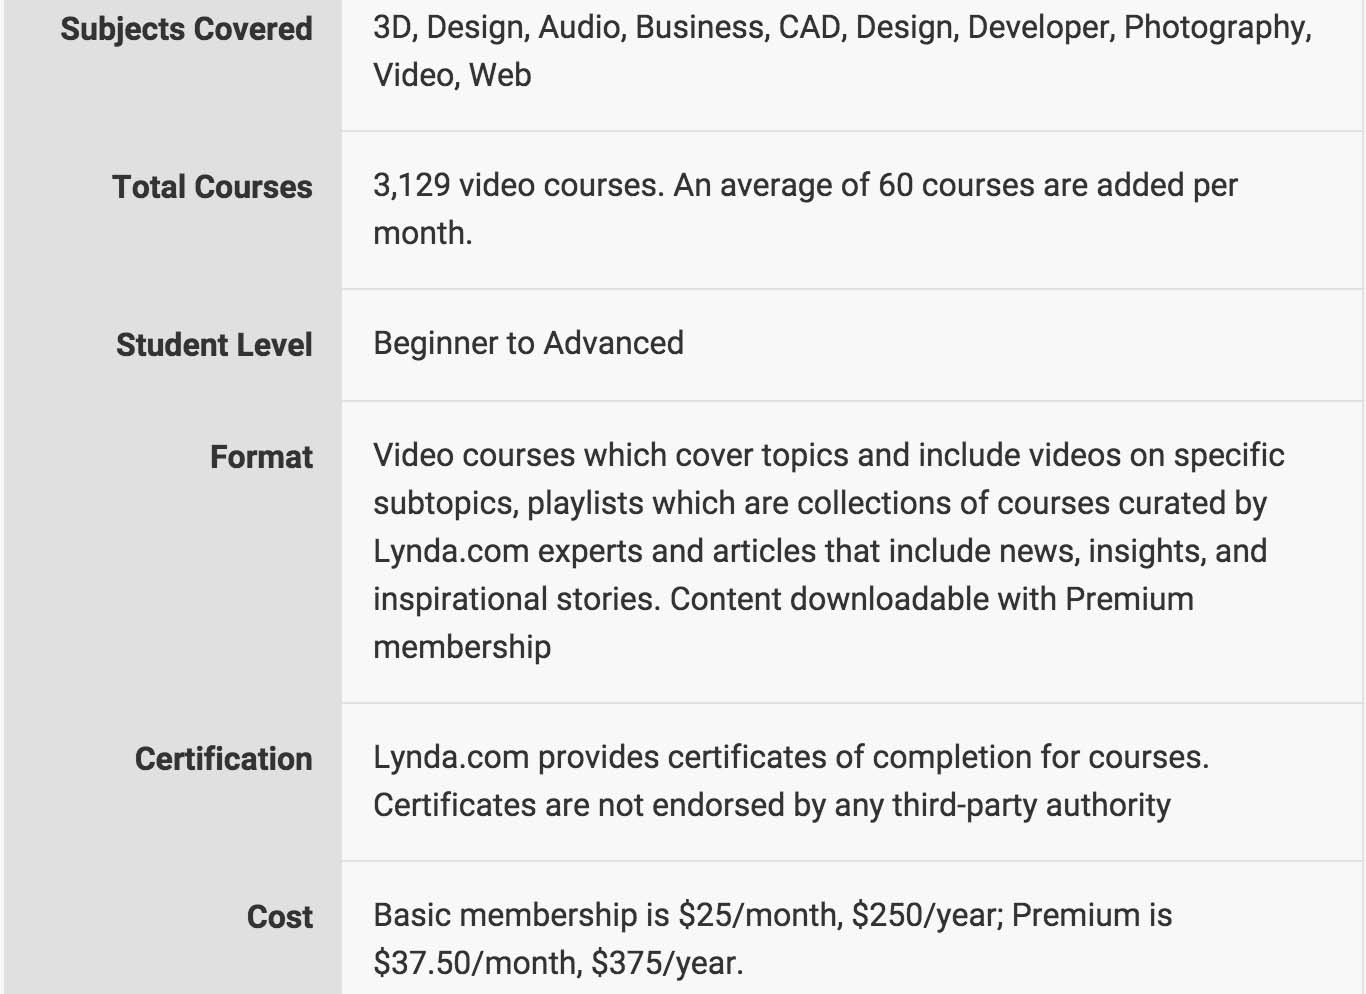Click the Format row label
Image resolution: width=1366 pixels, height=994 pixels.
[x=261, y=457]
